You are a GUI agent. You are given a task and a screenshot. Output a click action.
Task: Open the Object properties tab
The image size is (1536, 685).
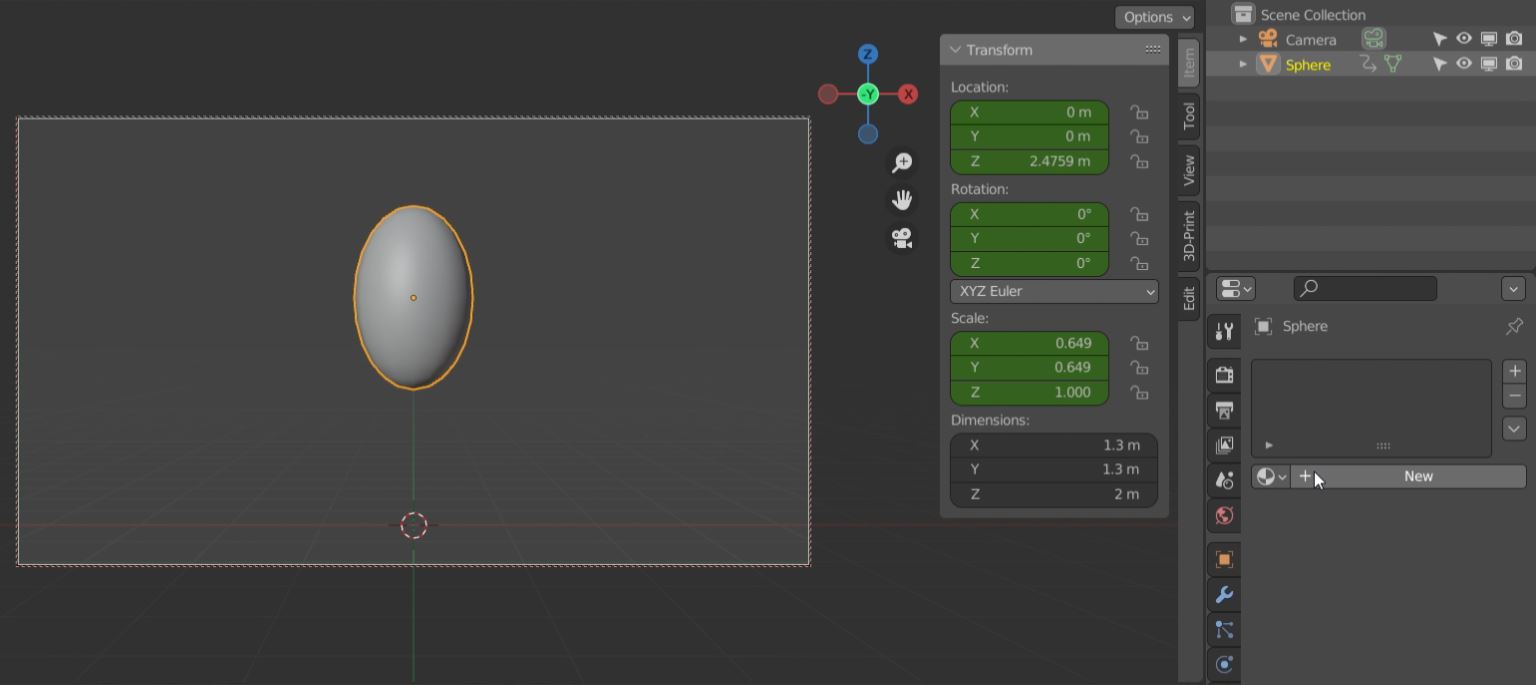coord(1224,559)
